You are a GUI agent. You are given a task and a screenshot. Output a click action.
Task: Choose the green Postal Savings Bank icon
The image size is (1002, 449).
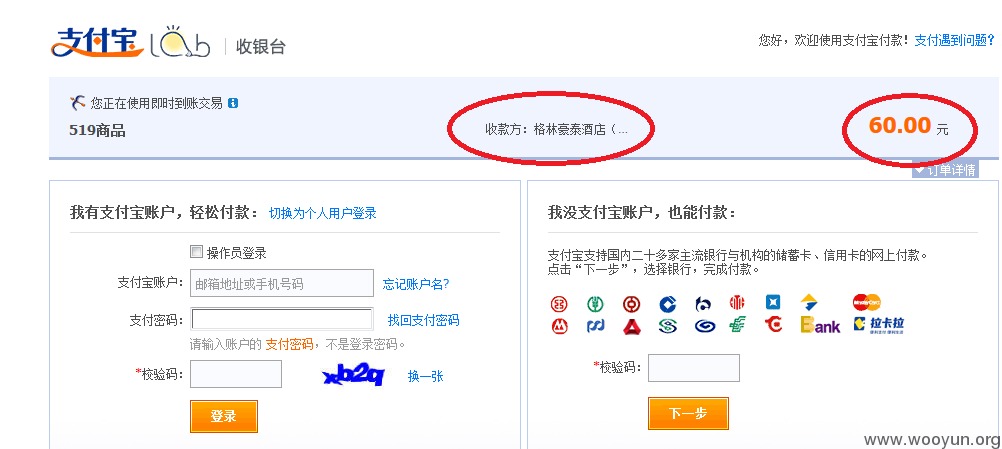(737, 324)
